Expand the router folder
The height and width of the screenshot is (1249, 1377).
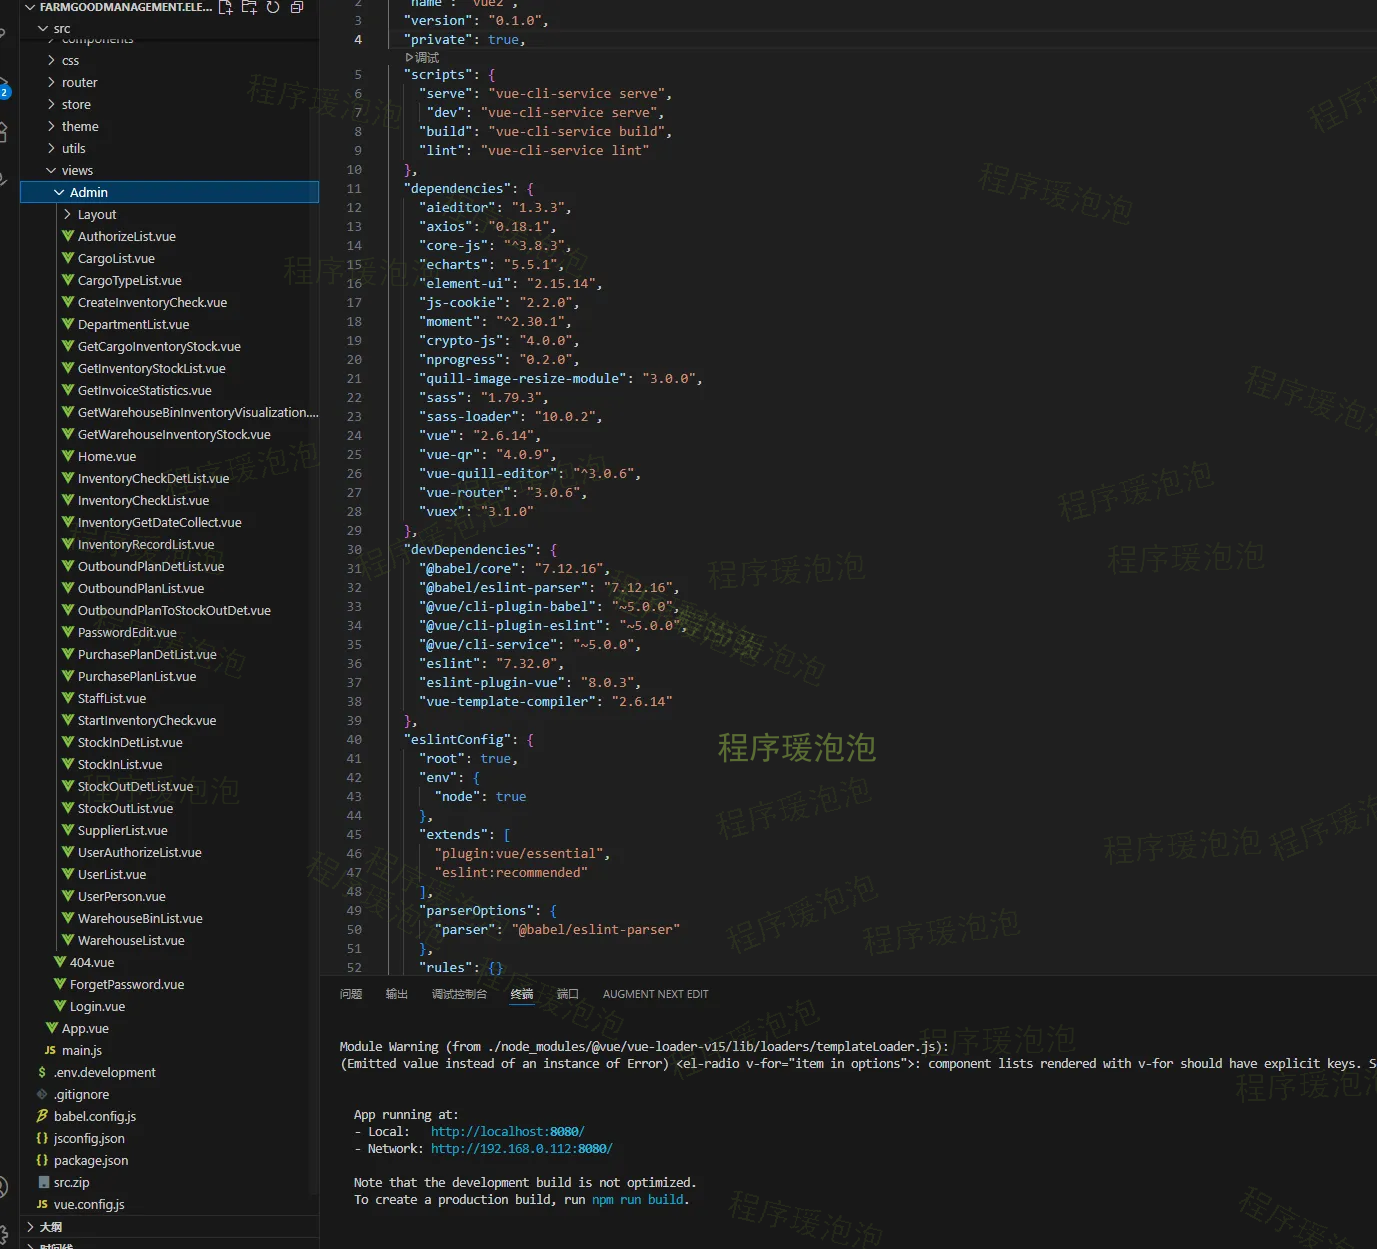tap(51, 82)
